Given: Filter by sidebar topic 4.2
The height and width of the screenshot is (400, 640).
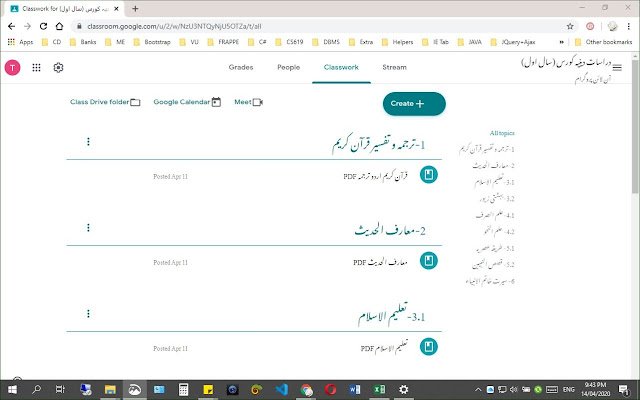Looking at the screenshot, I should click(499, 231).
